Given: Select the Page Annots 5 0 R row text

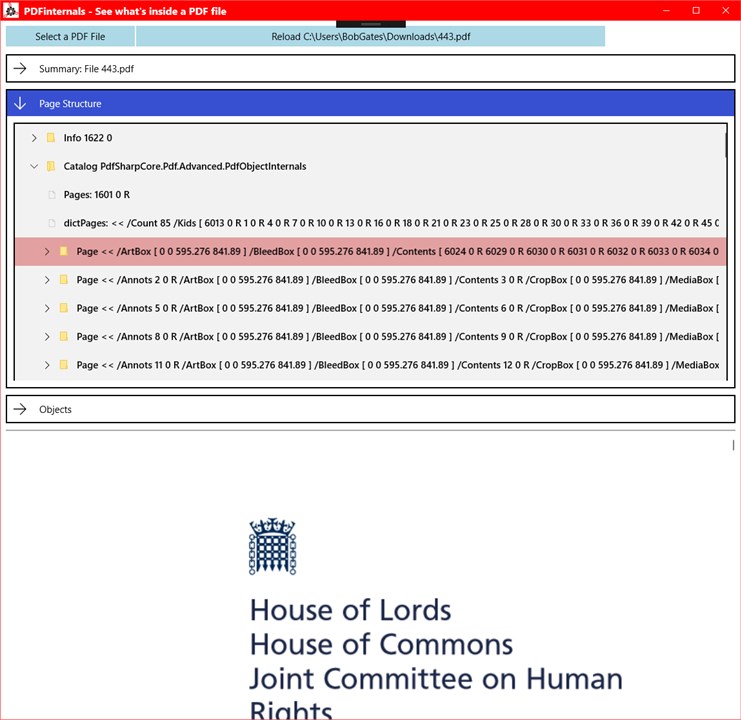Looking at the screenshot, I should point(398,308).
